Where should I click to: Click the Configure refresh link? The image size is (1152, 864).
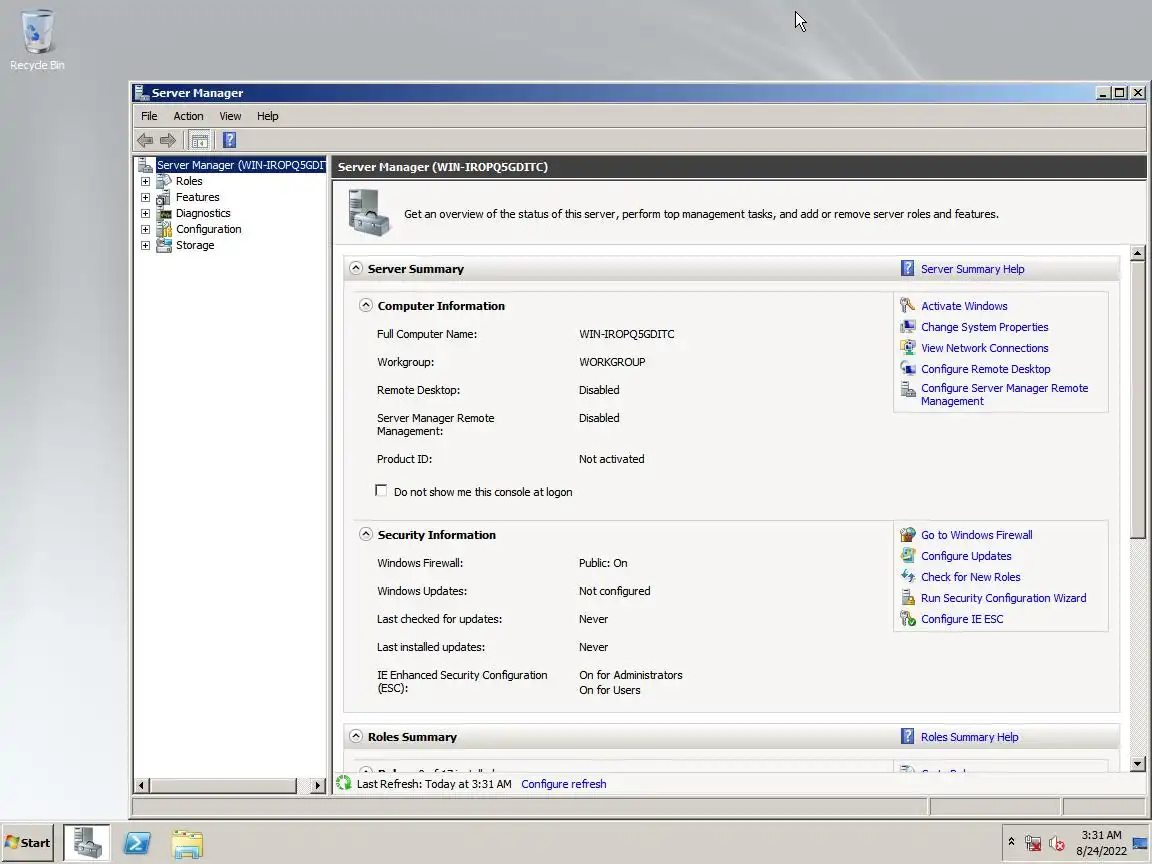(x=564, y=784)
